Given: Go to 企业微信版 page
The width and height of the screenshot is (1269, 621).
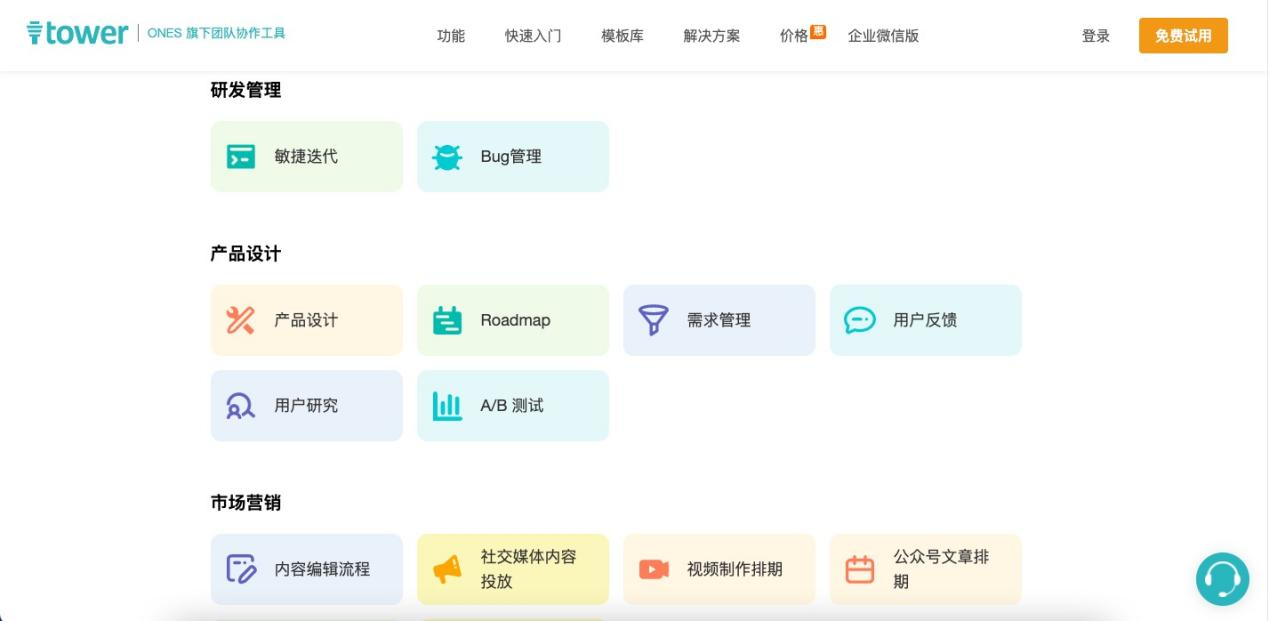Looking at the screenshot, I should click(883, 36).
